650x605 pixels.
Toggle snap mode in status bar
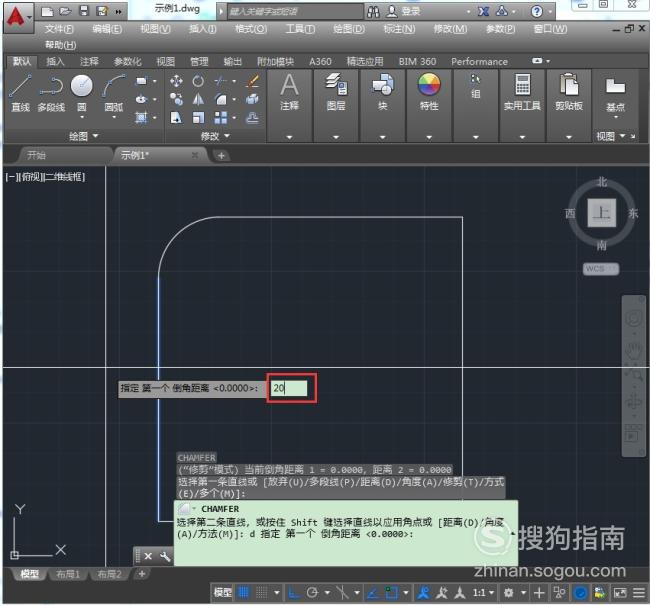point(262,593)
